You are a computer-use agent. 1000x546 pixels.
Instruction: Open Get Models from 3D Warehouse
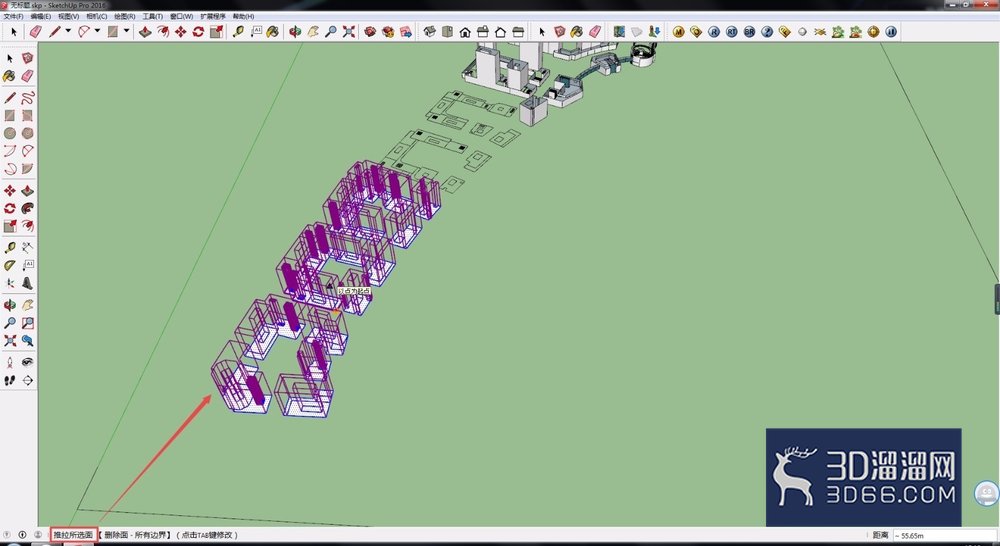(x=371, y=31)
